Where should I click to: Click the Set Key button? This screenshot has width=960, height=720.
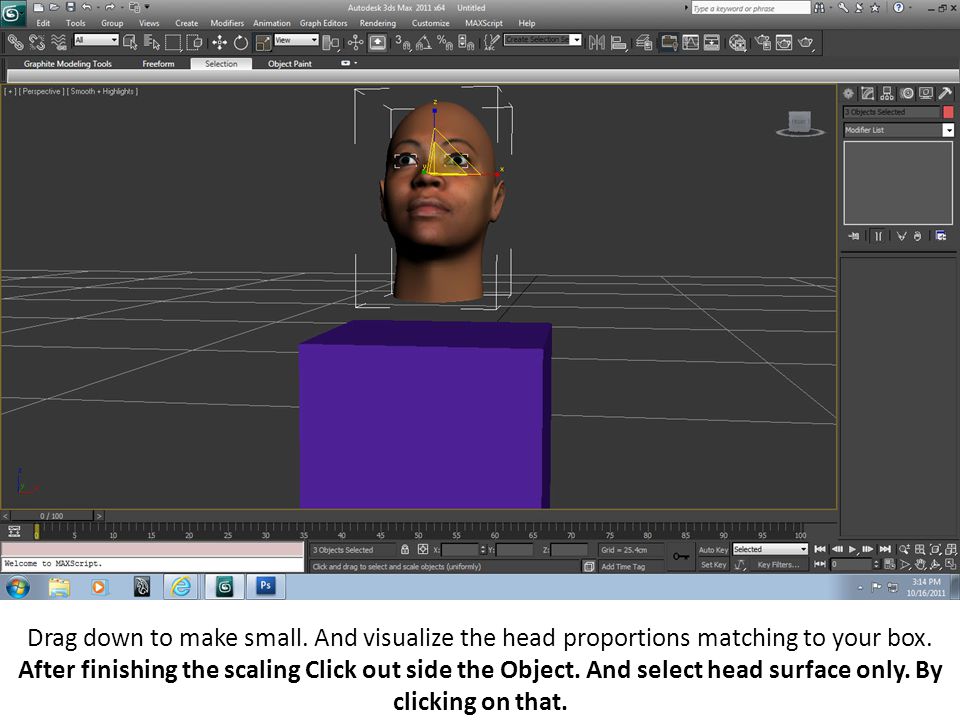[713, 564]
